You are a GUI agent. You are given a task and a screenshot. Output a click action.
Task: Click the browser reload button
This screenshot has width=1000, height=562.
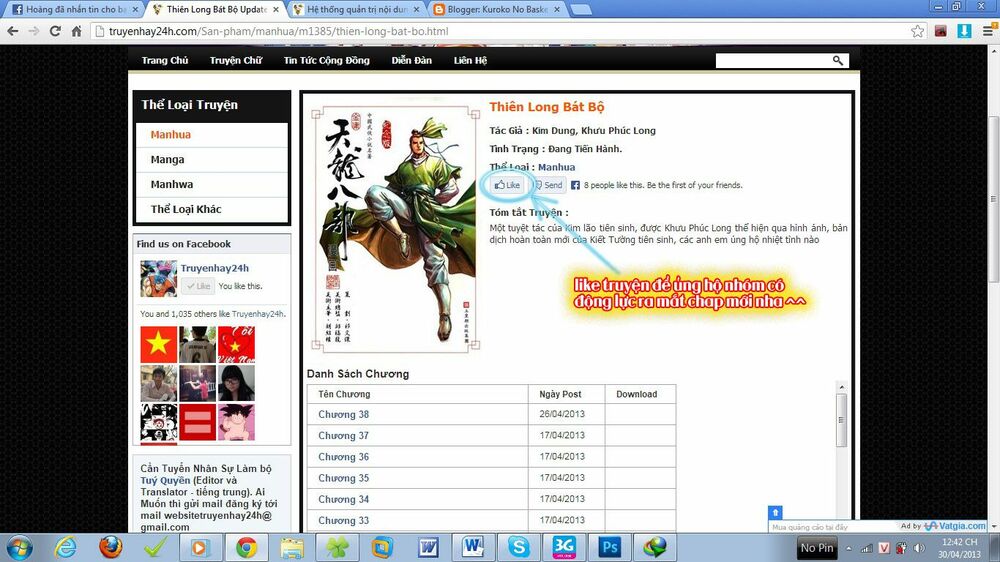point(56,31)
